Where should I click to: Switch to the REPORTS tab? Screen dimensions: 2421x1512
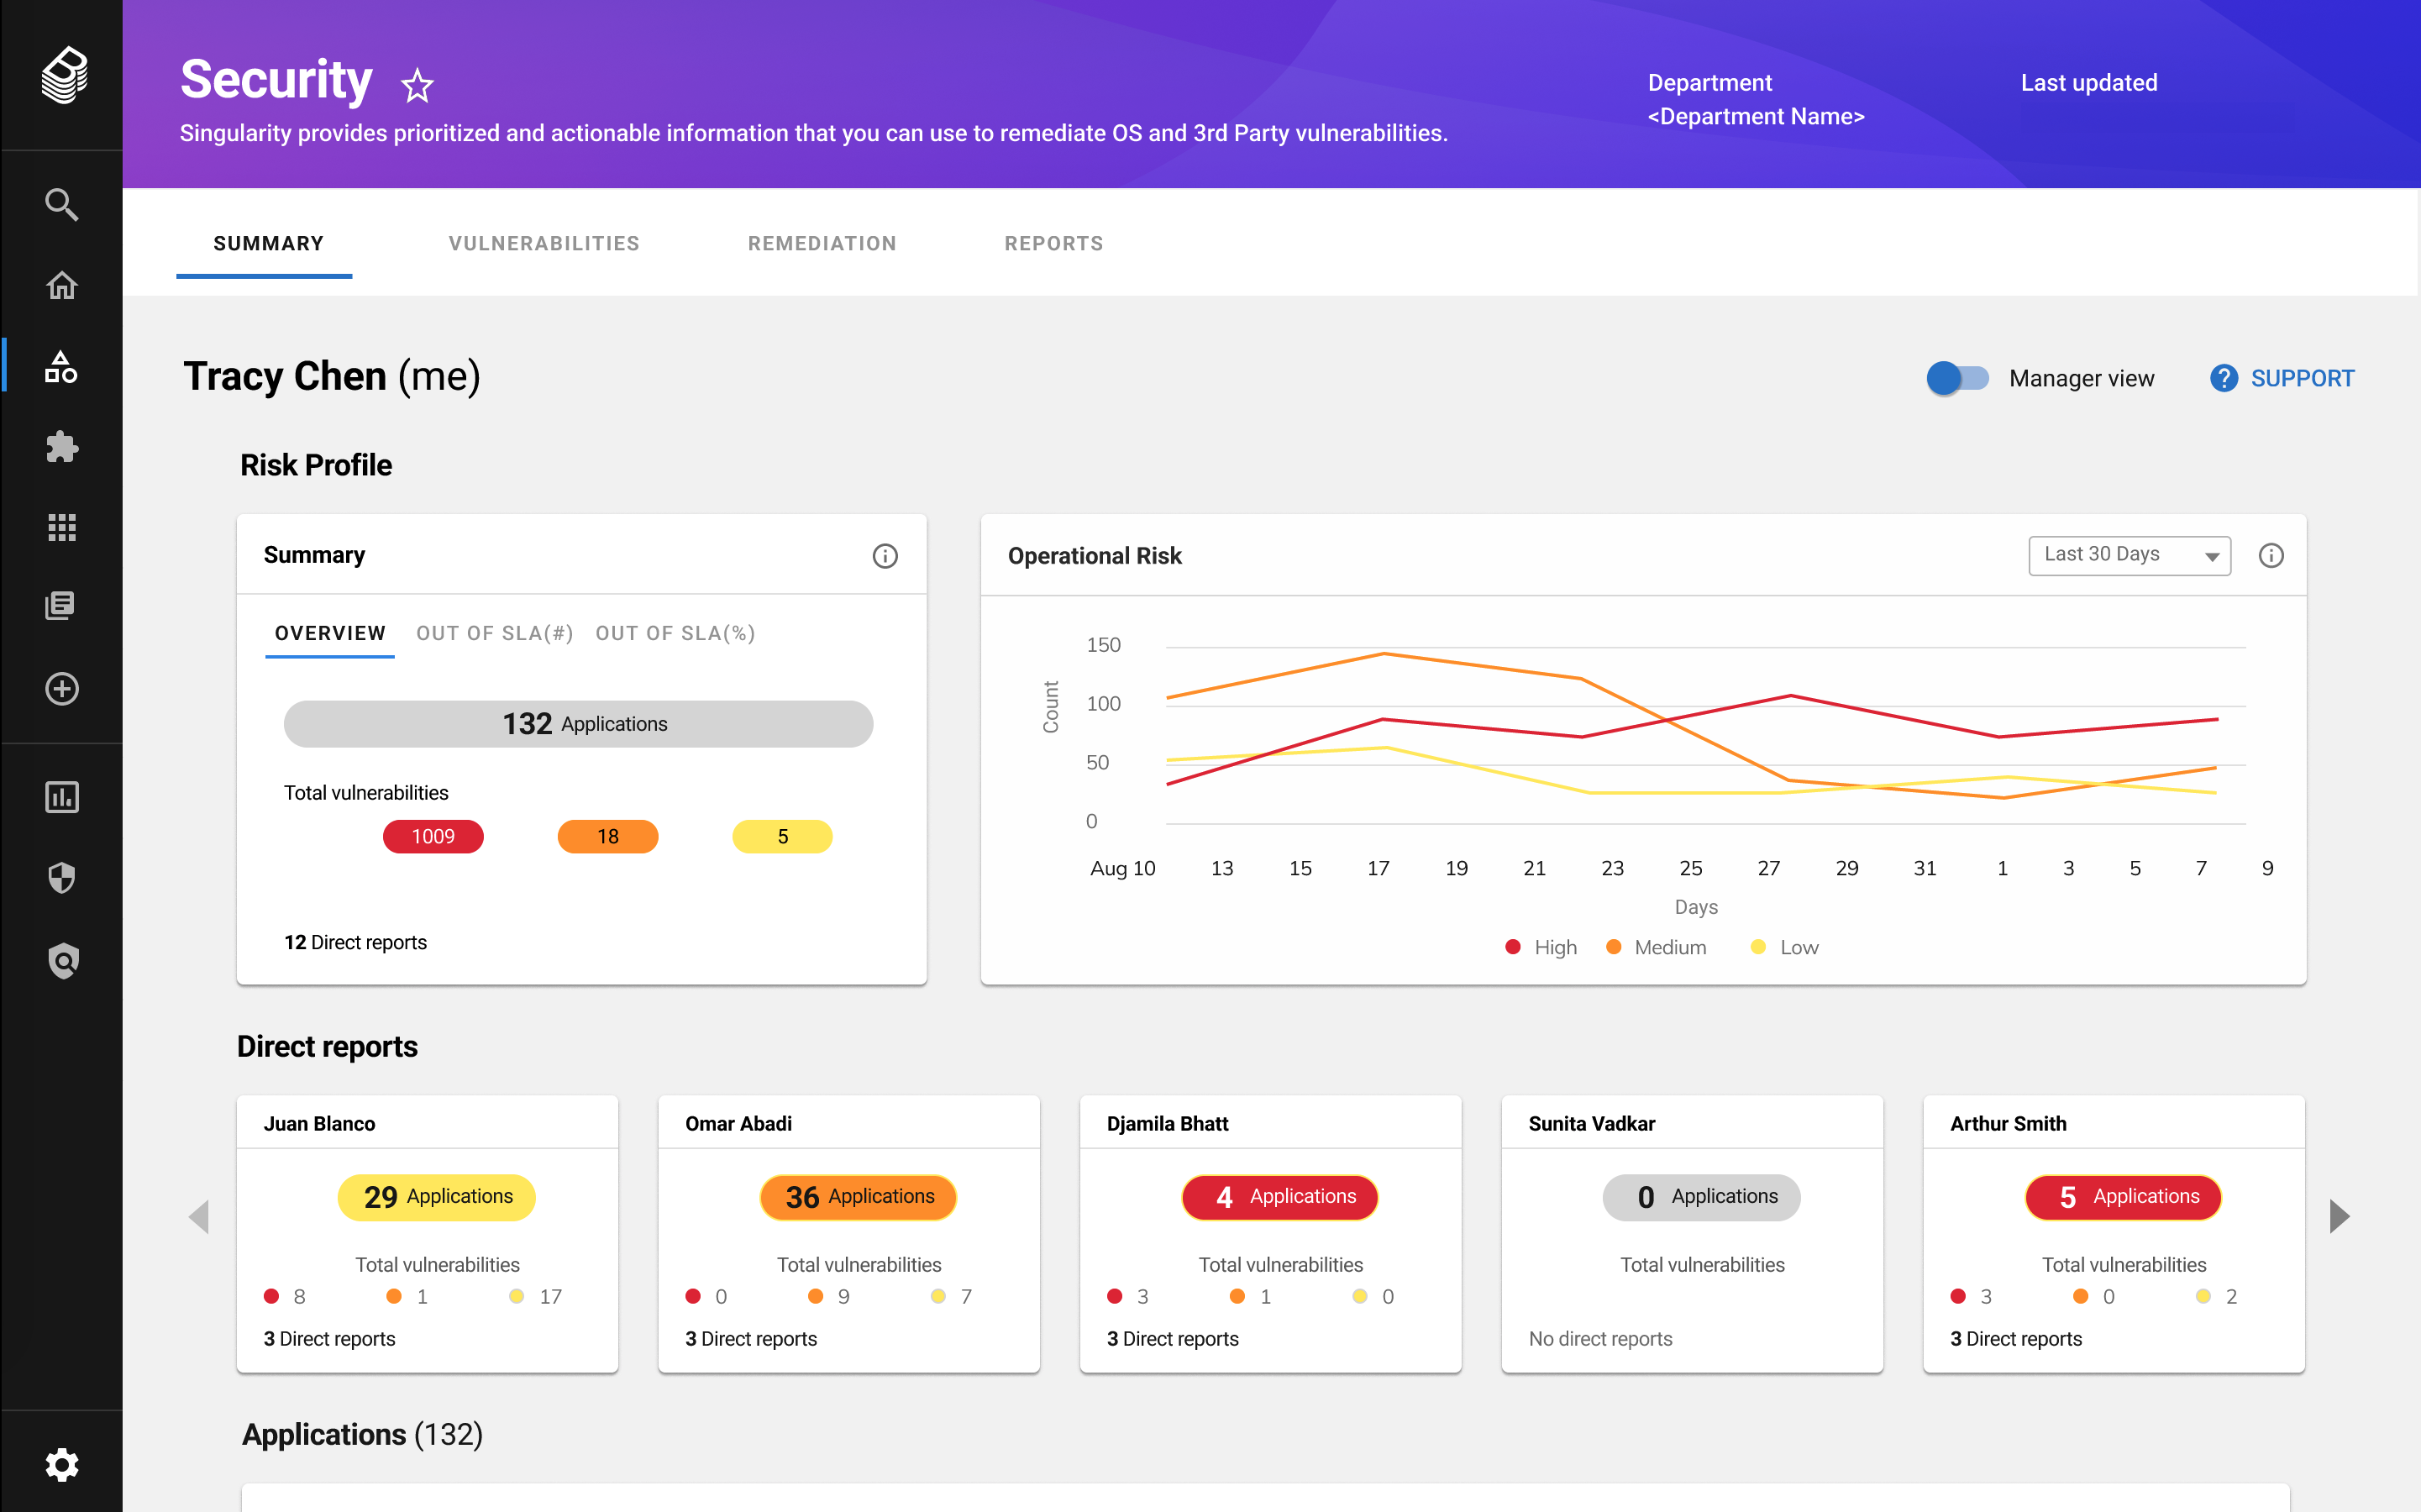point(1054,243)
